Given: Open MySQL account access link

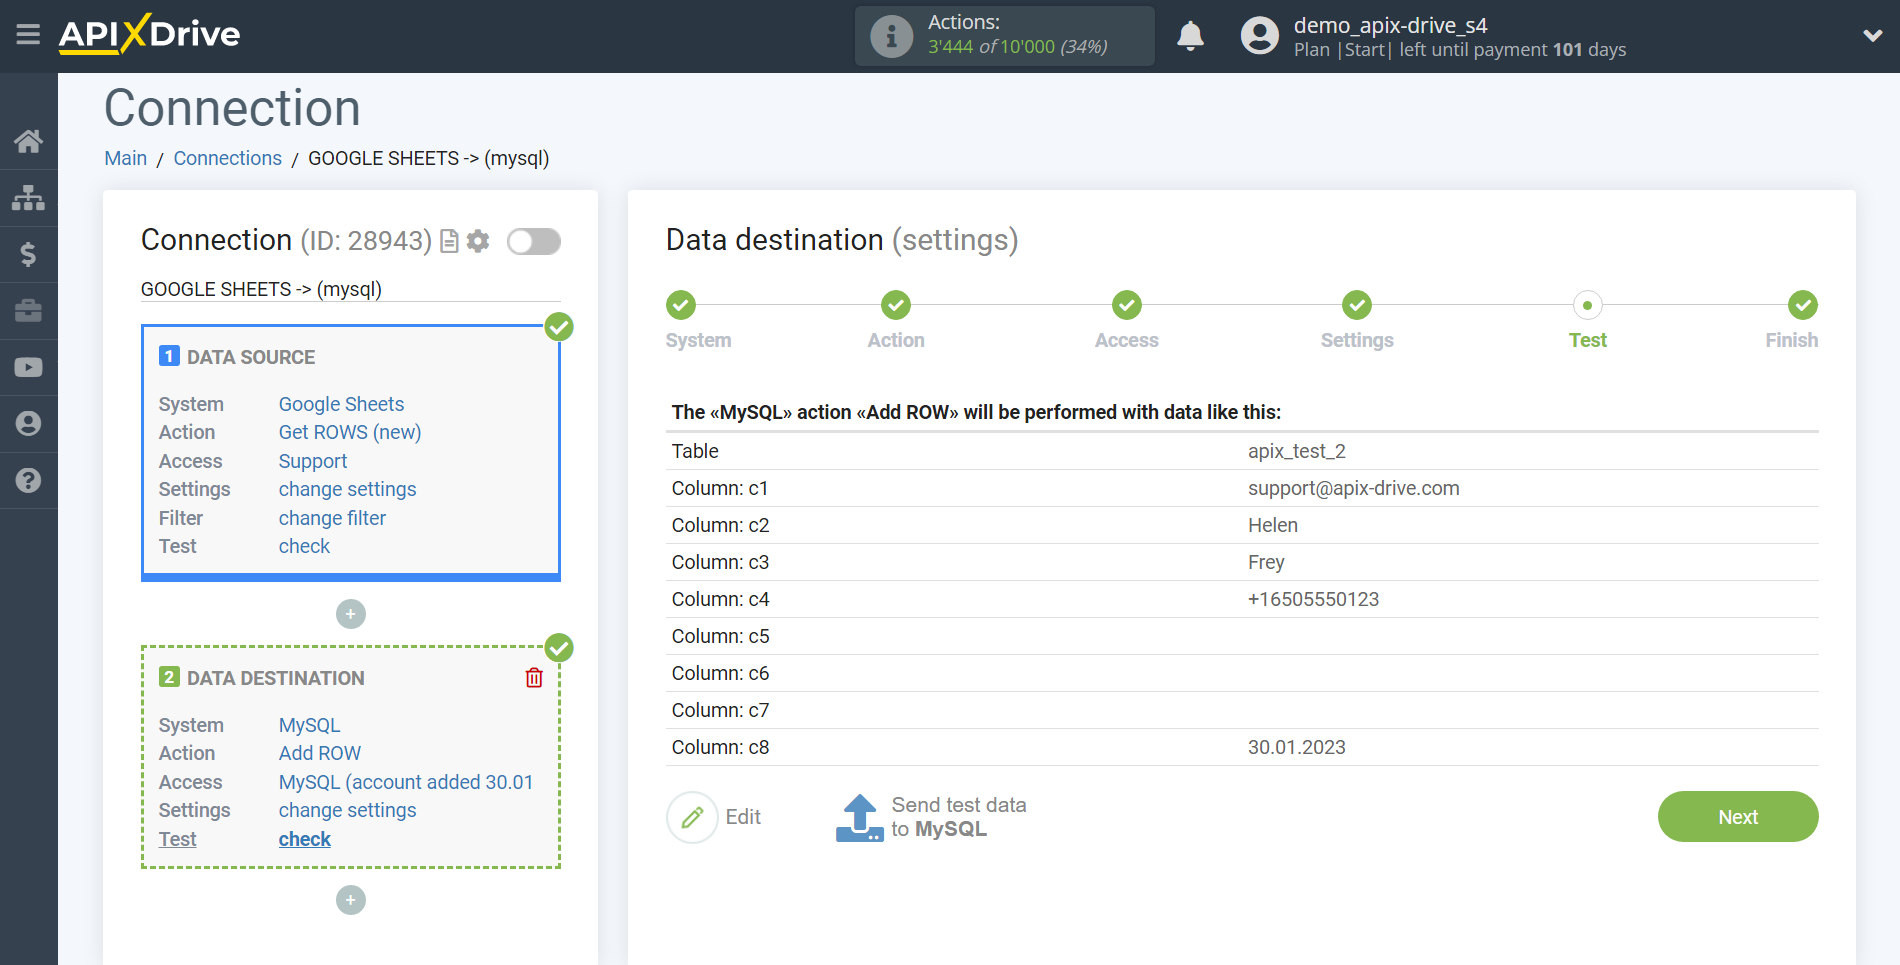Looking at the screenshot, I should pyautogui.click(x=406, y=782).
